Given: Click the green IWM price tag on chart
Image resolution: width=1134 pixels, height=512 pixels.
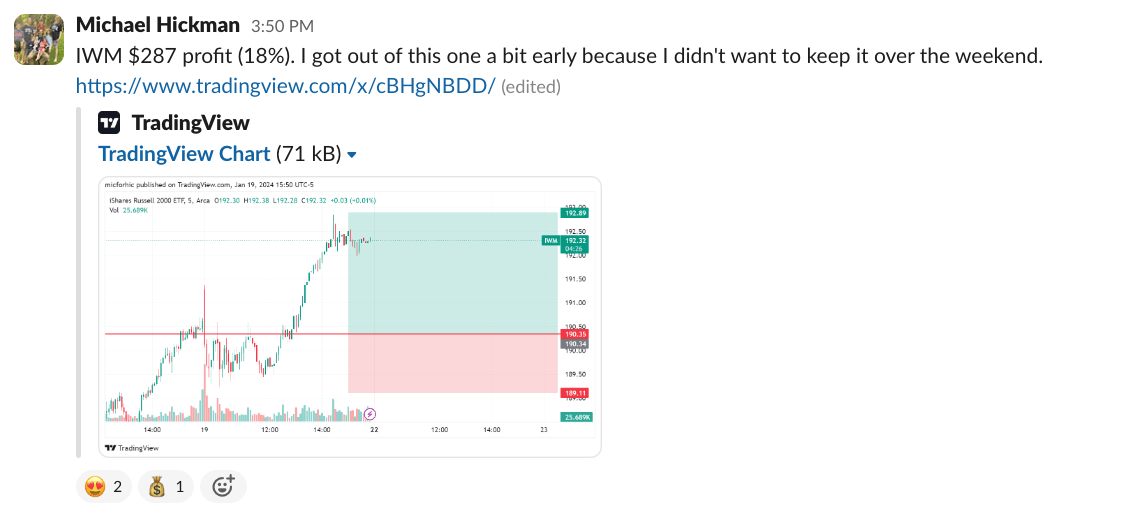Looking at the screenshot, I should coord(551,241).
